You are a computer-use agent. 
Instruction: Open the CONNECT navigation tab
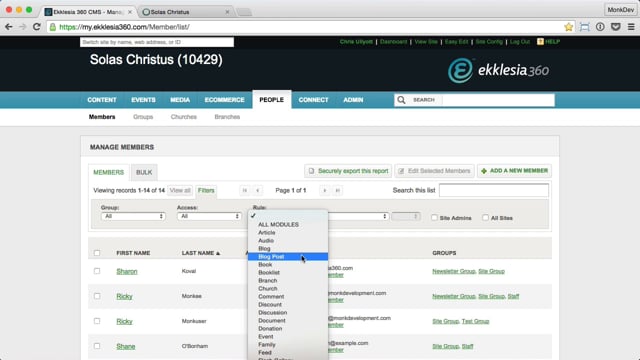(313, 100)
